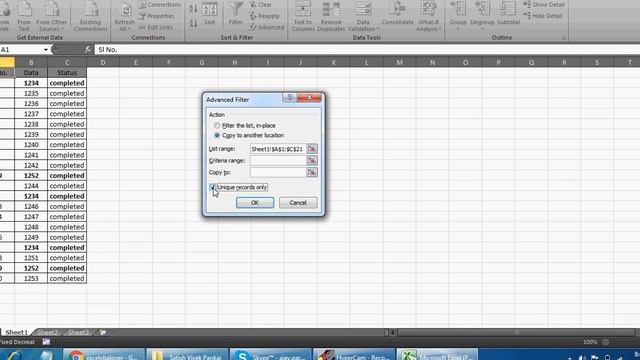Screen dimensions: 640x360
Task: Collapse dialog via Copy to selector icon
Action: 312,172
